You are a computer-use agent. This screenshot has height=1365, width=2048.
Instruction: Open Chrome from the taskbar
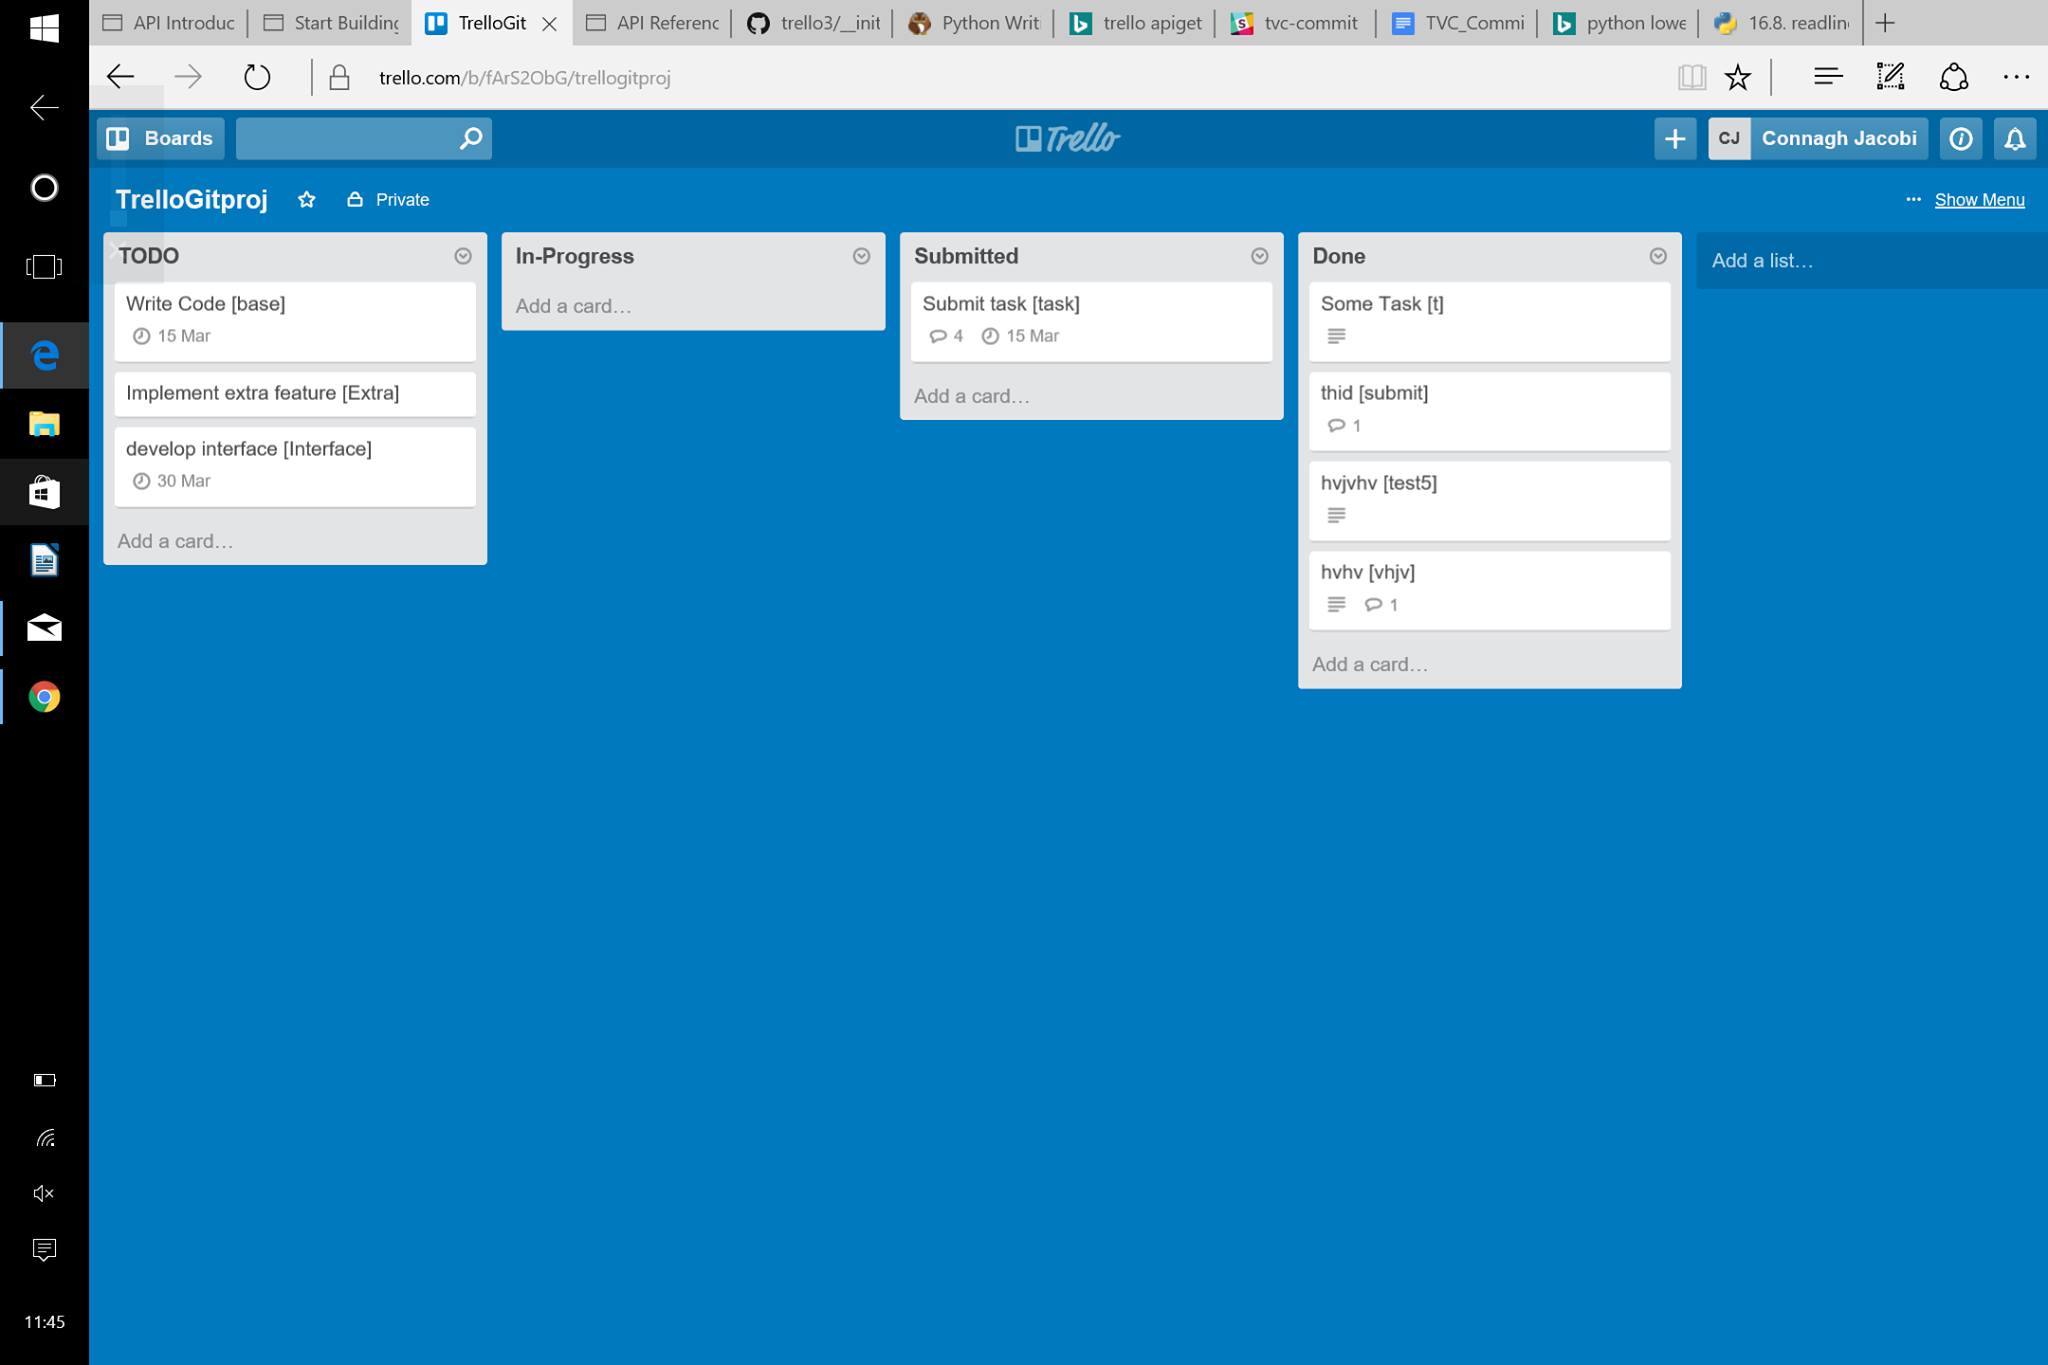coord(44,696)
